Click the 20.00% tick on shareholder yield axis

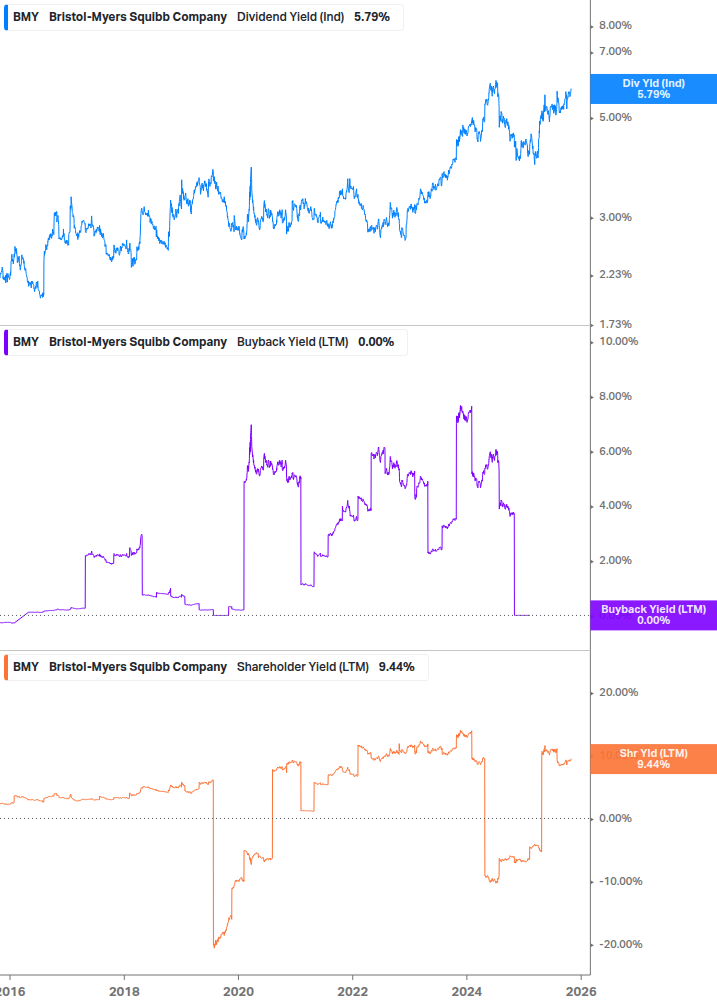tap(618, 692)
